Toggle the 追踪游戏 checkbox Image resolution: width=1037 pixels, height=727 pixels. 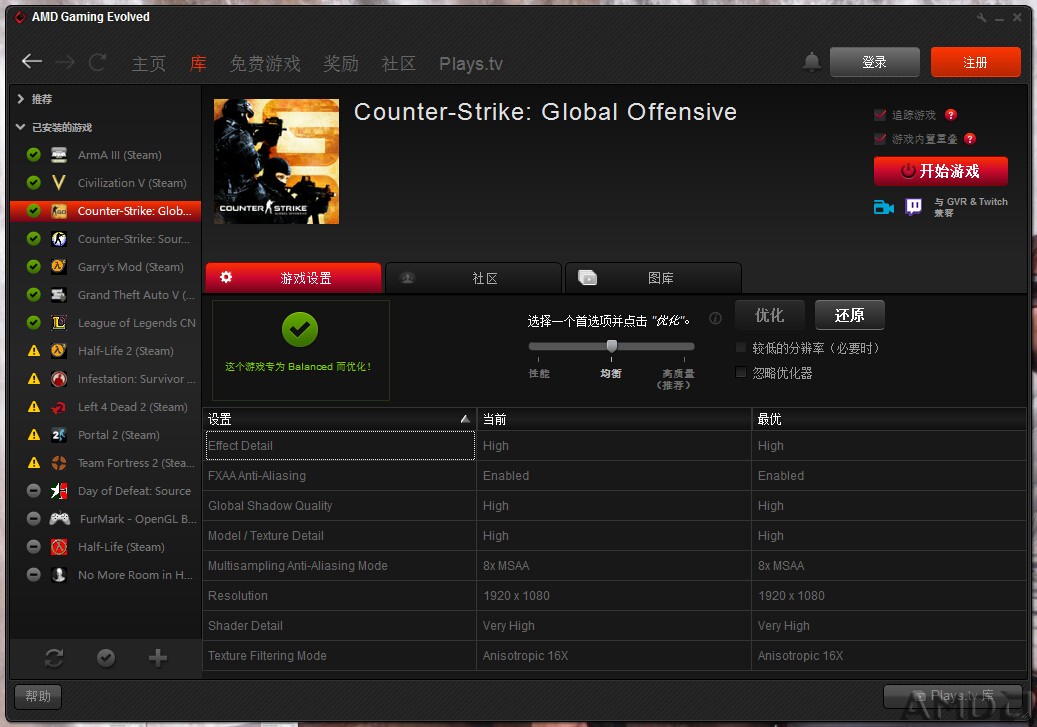[880, 115]
